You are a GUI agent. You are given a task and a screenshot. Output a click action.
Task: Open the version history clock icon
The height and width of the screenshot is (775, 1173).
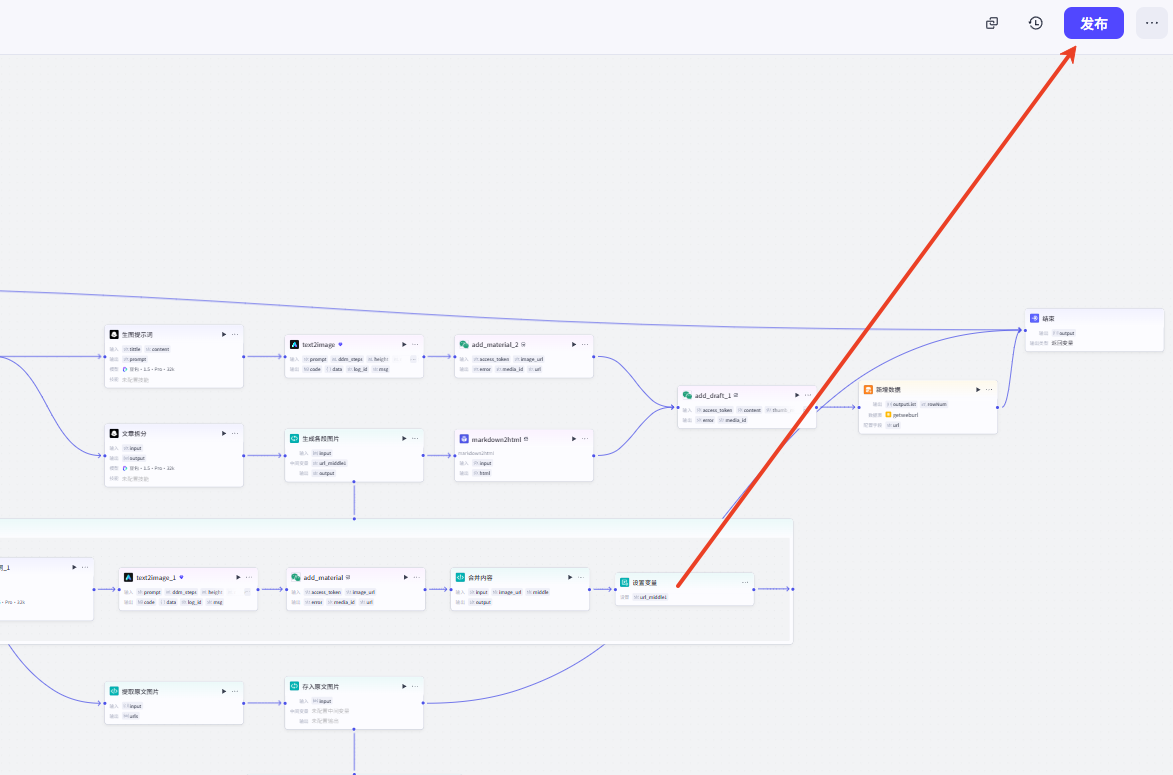(x=1035, y=23)
